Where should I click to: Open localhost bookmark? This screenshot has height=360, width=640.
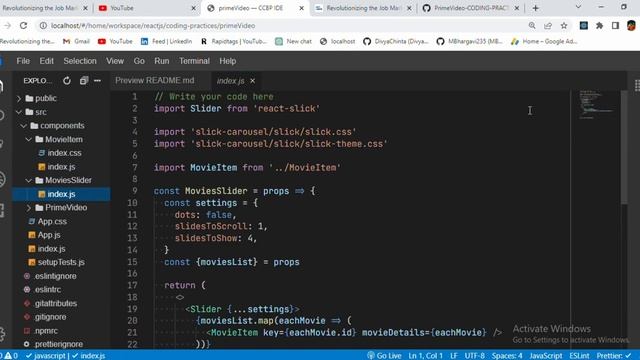click(338, 41)
